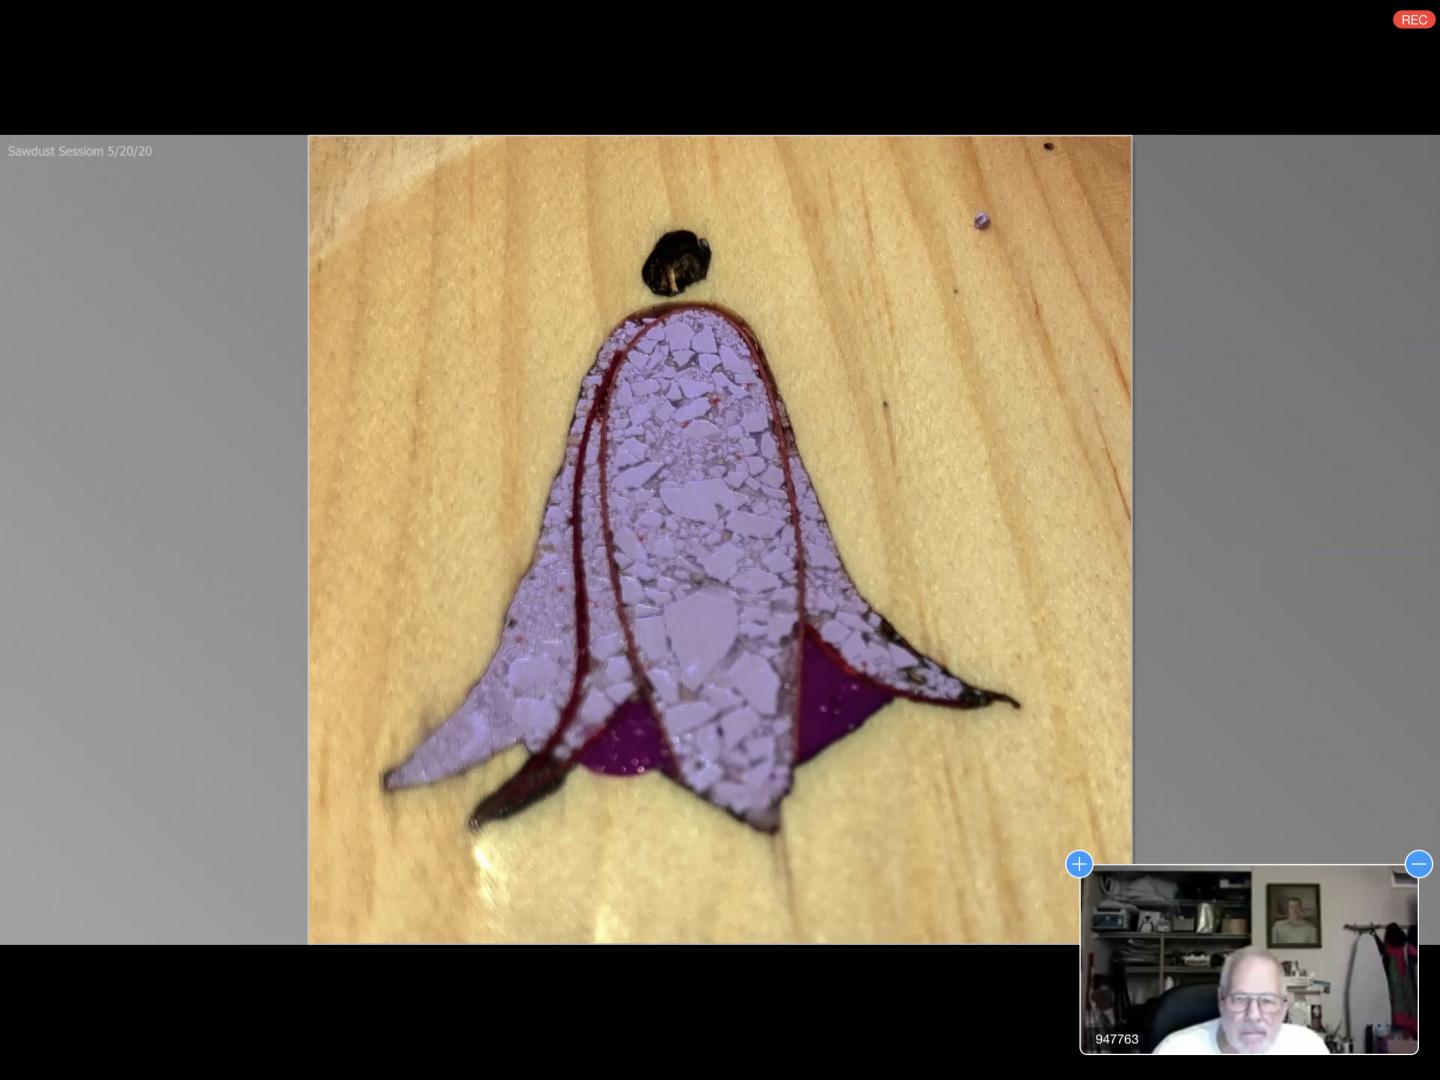
Task: Click the framed portrait in the webcam background
Action: pos(1293,915)
